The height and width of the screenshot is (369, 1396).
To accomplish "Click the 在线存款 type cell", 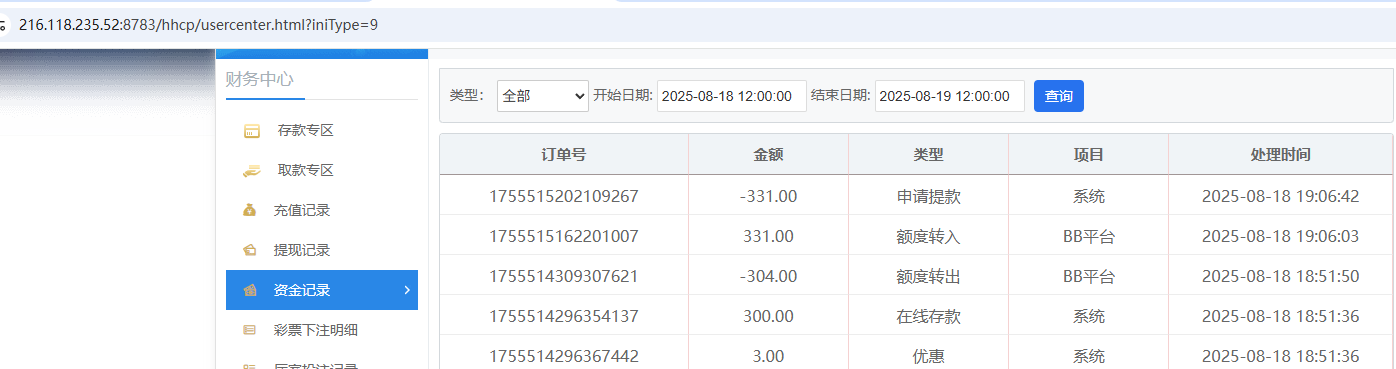I will pyautogui.click(x=928, y=316).
